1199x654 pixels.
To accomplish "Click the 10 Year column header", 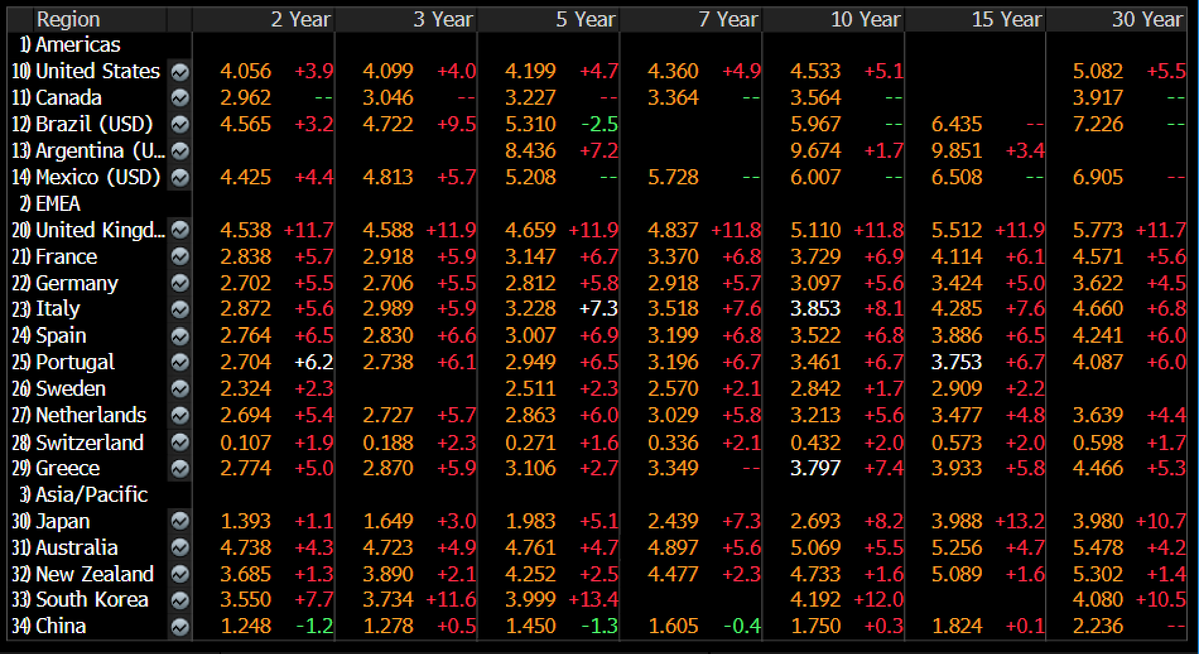I will point(866,20).
